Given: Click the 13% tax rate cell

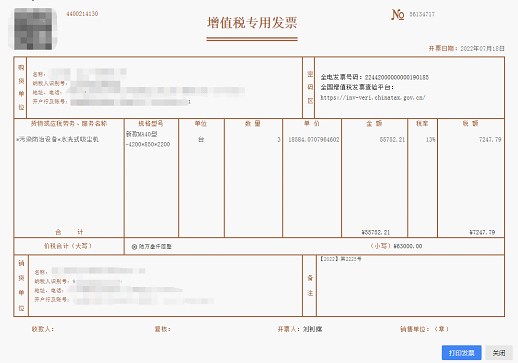Looking at the screenshot, I should [x=430, y=140].
